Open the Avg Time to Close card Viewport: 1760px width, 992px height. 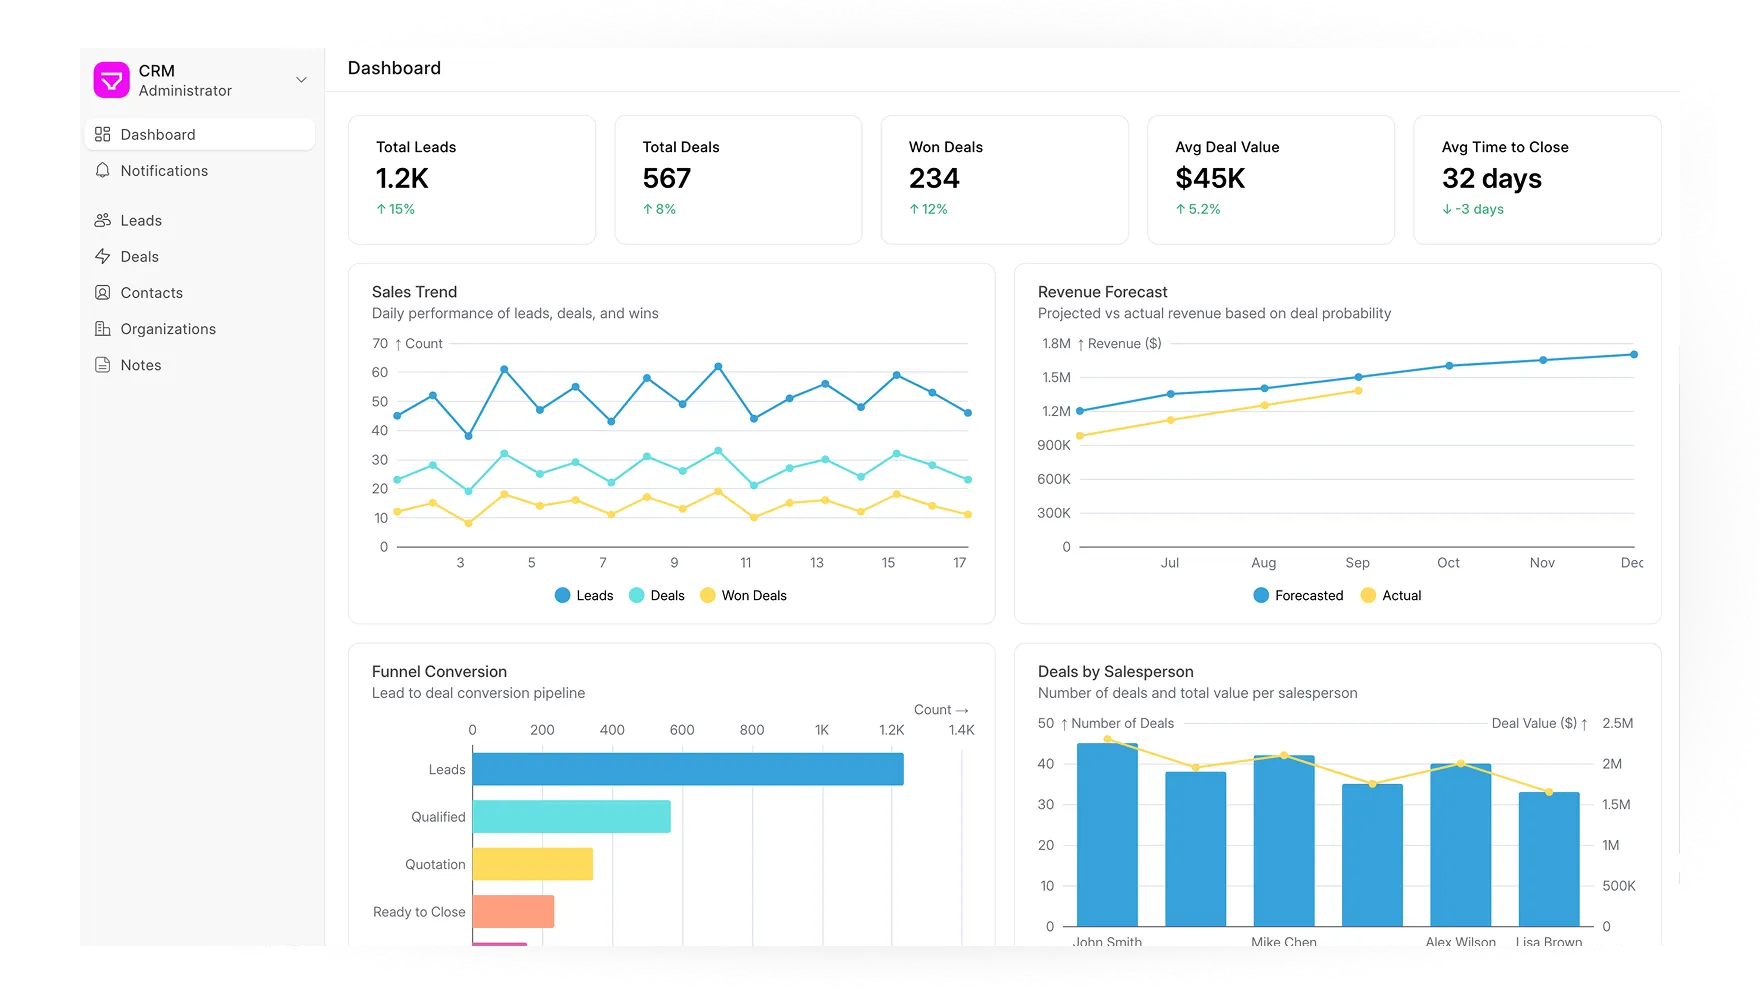click(x=1536, y=179)
